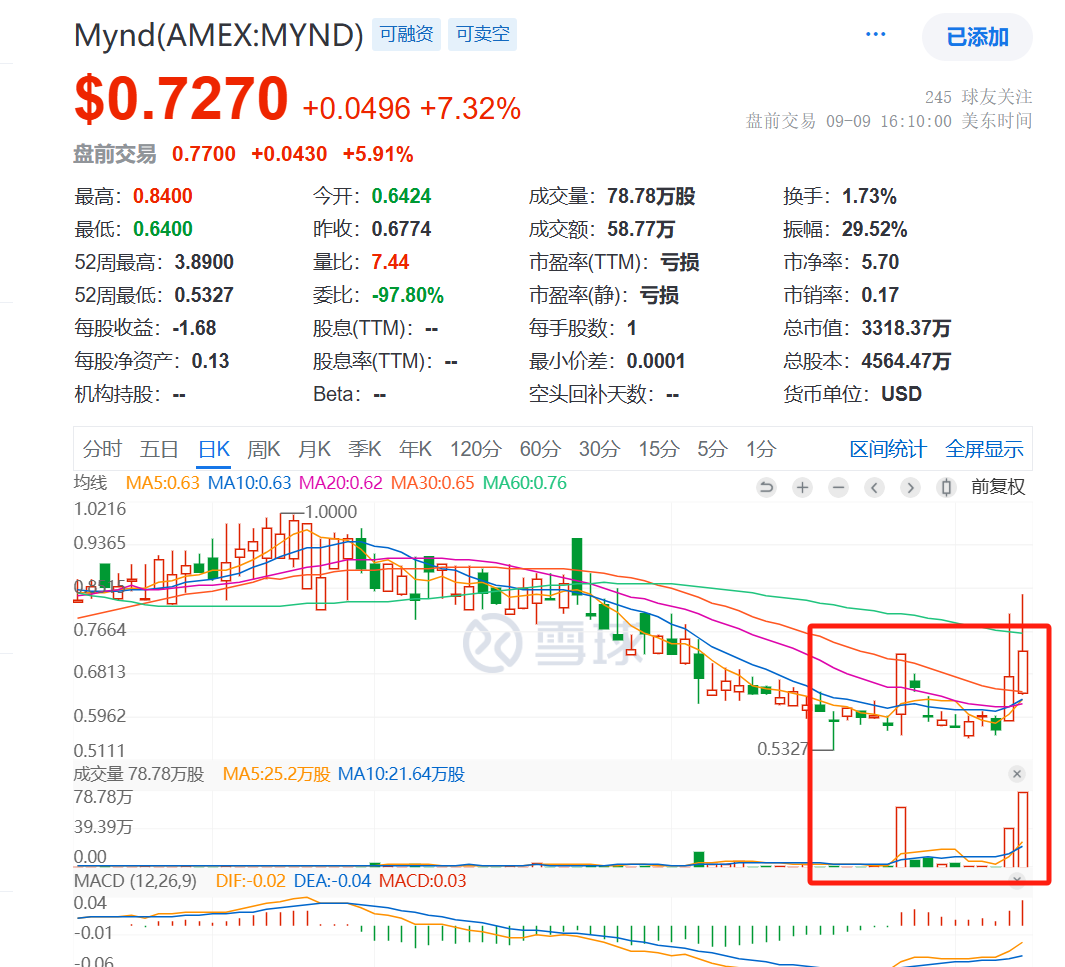
Task: Click the 52周最高 3.8900 value
Action: coord(204,262)
